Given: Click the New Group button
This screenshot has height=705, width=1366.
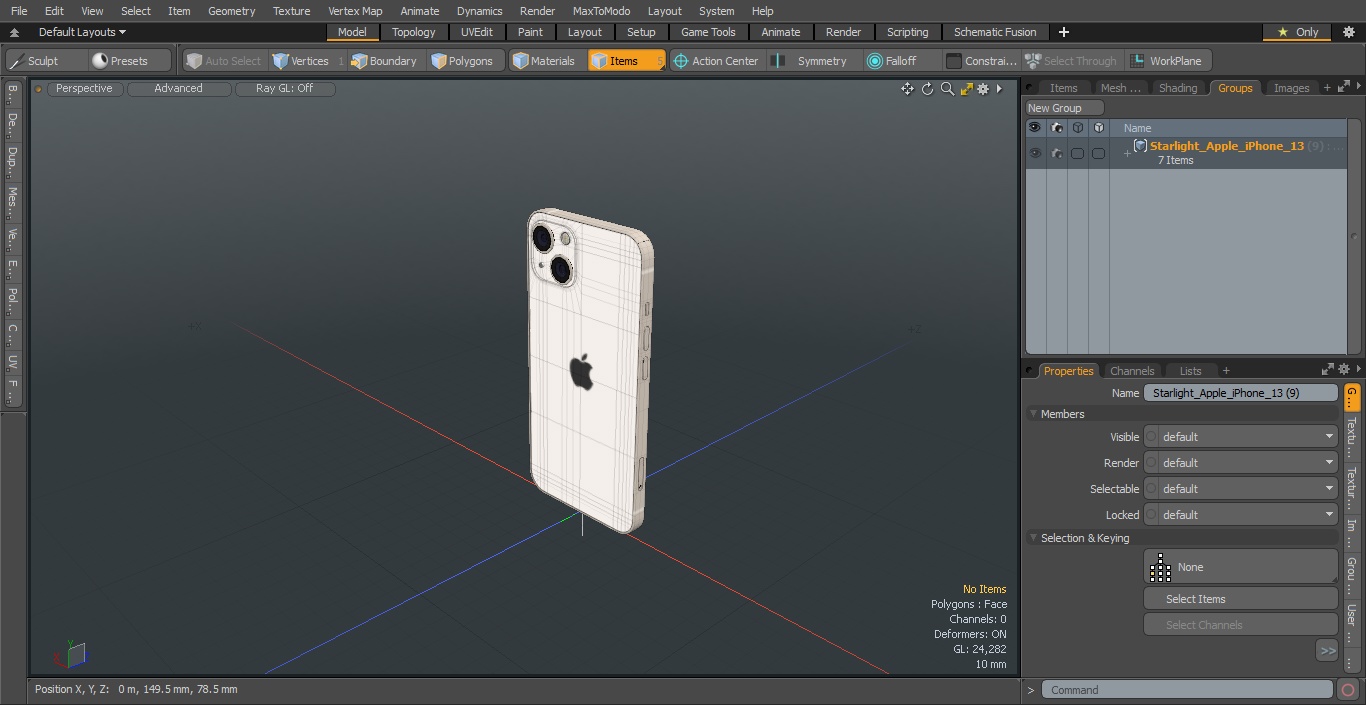Looking at the screenshot, I should [1065, 108].
